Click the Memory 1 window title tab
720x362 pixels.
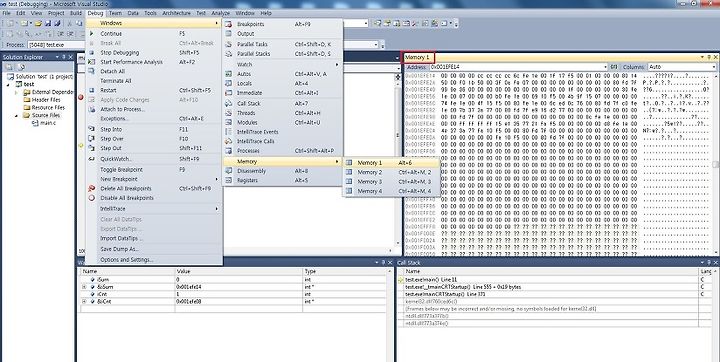(x=418, y=57)
